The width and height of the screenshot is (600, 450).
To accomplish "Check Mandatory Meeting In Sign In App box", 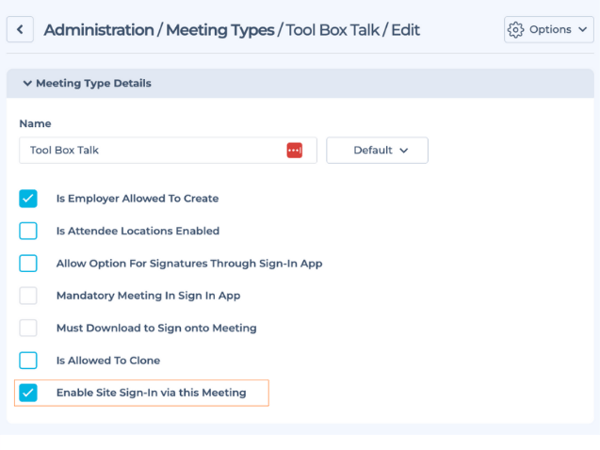I will tap(28, 295).
